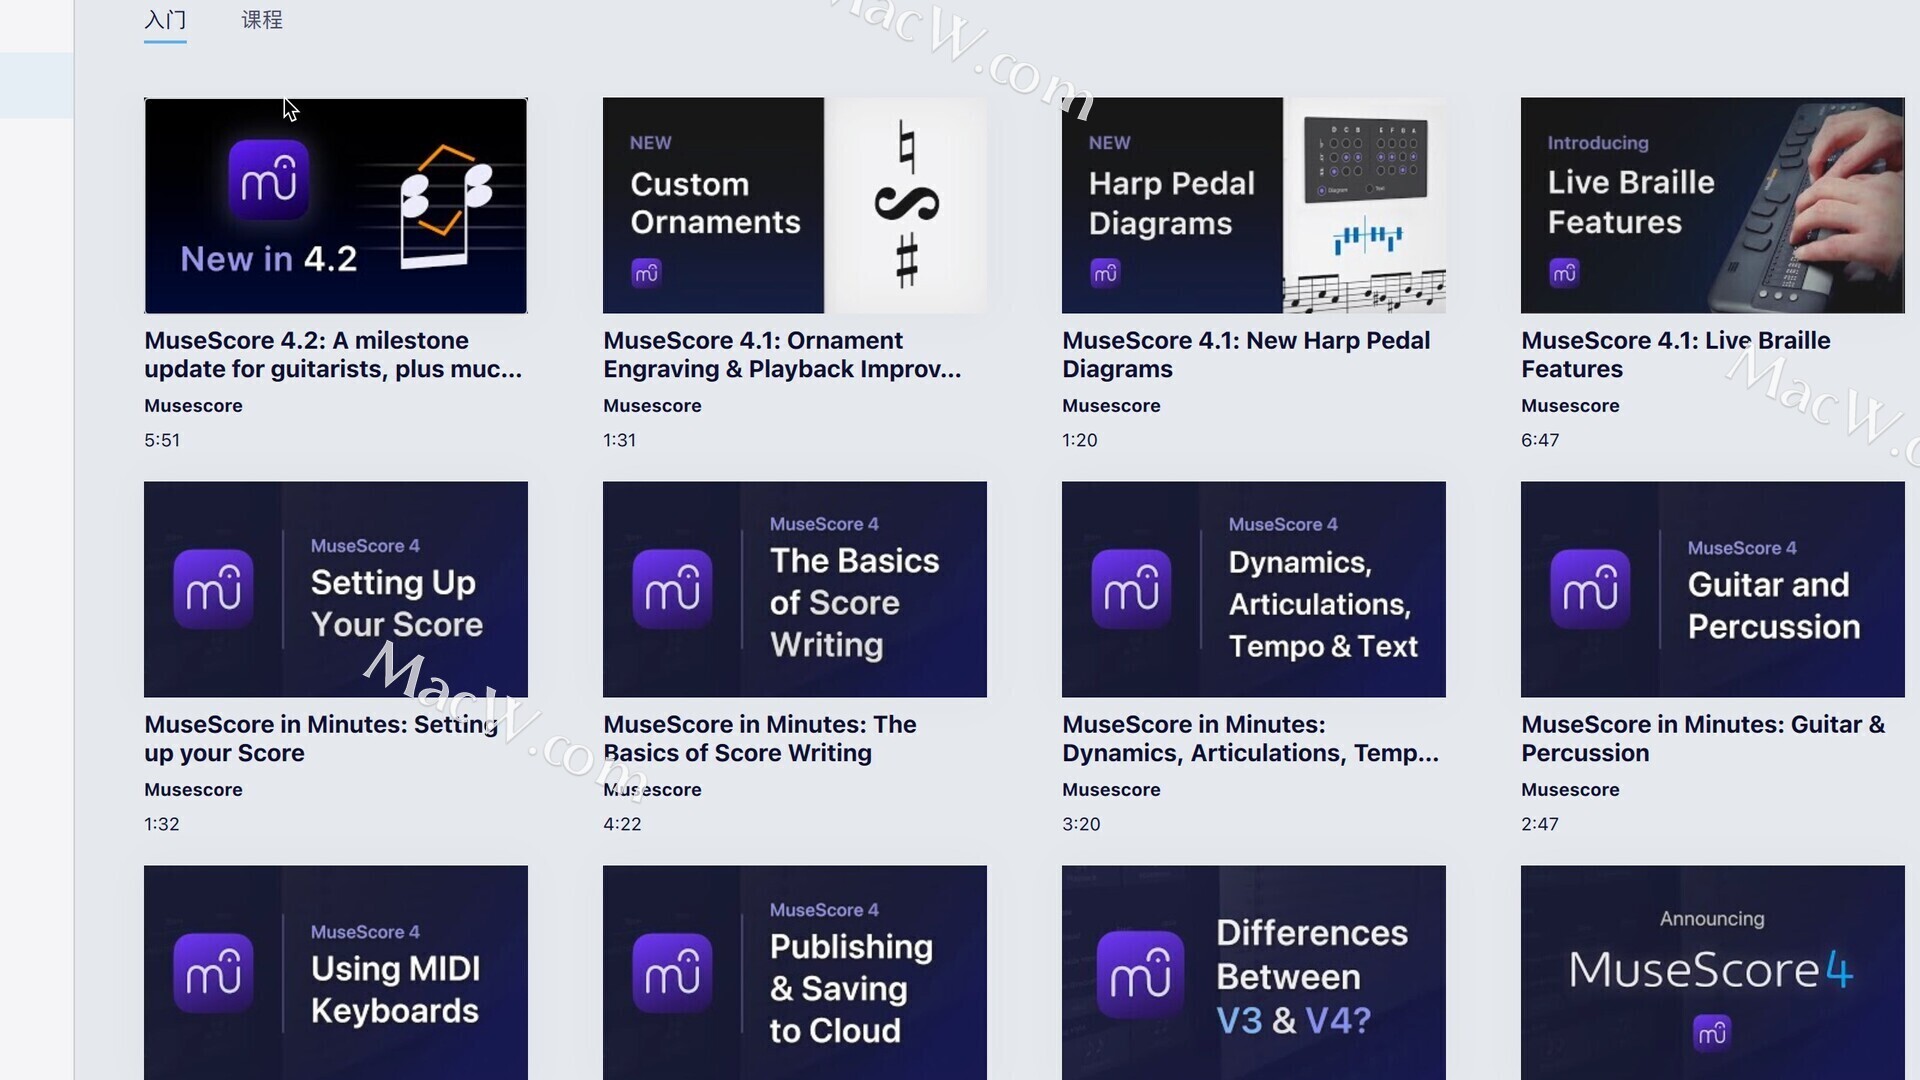1920x1080 pixels.
Task: Click the 1:31 duration label
Action: [619, 440]
